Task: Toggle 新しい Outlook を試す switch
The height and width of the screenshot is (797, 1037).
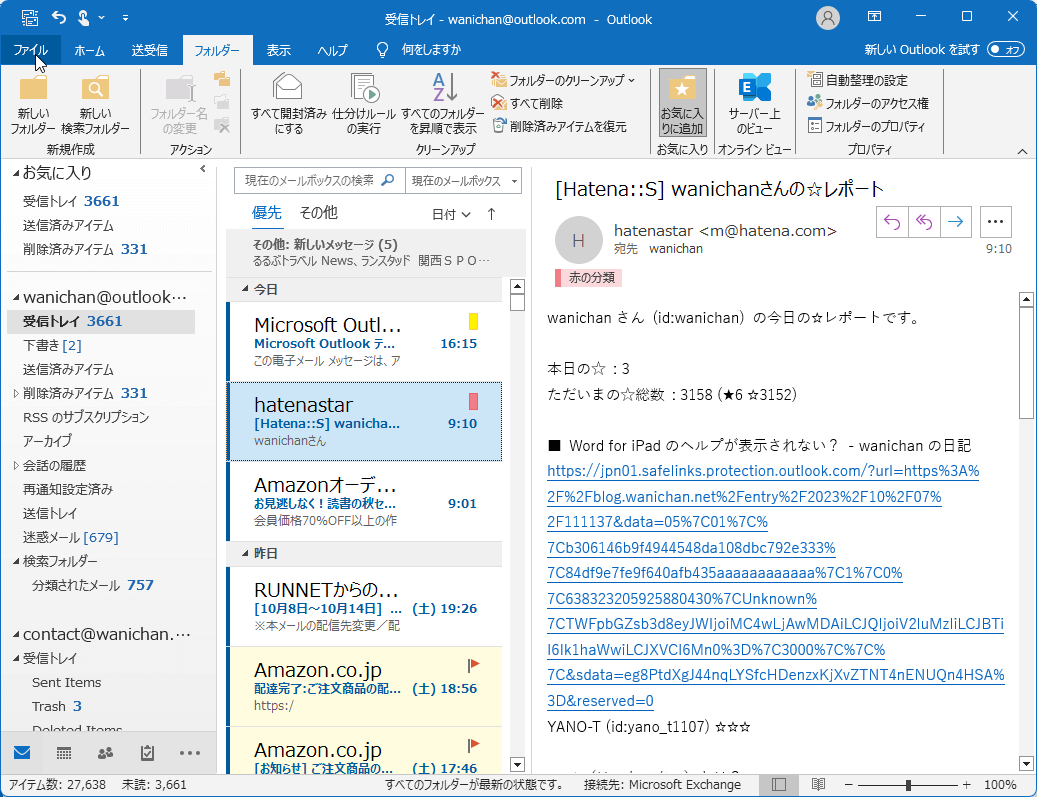Action: [x=1005, y=50]
